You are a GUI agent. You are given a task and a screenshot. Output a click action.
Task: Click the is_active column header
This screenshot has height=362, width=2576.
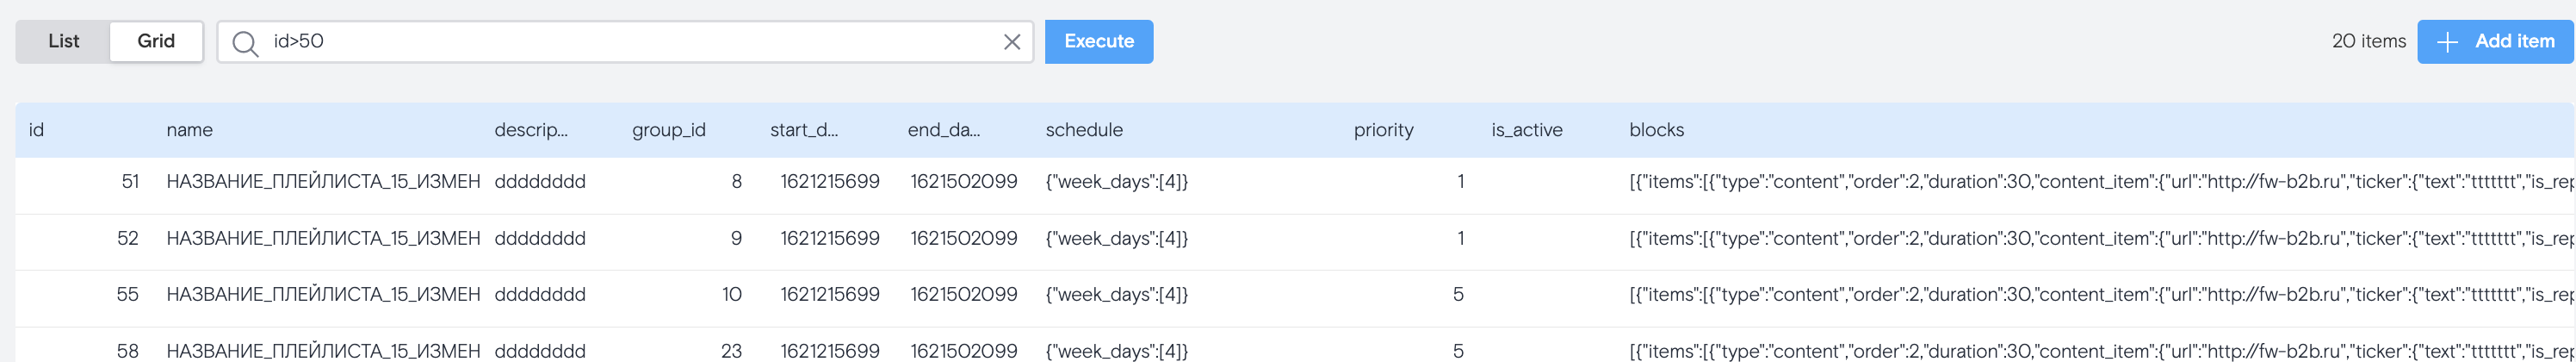(1526, 130)
